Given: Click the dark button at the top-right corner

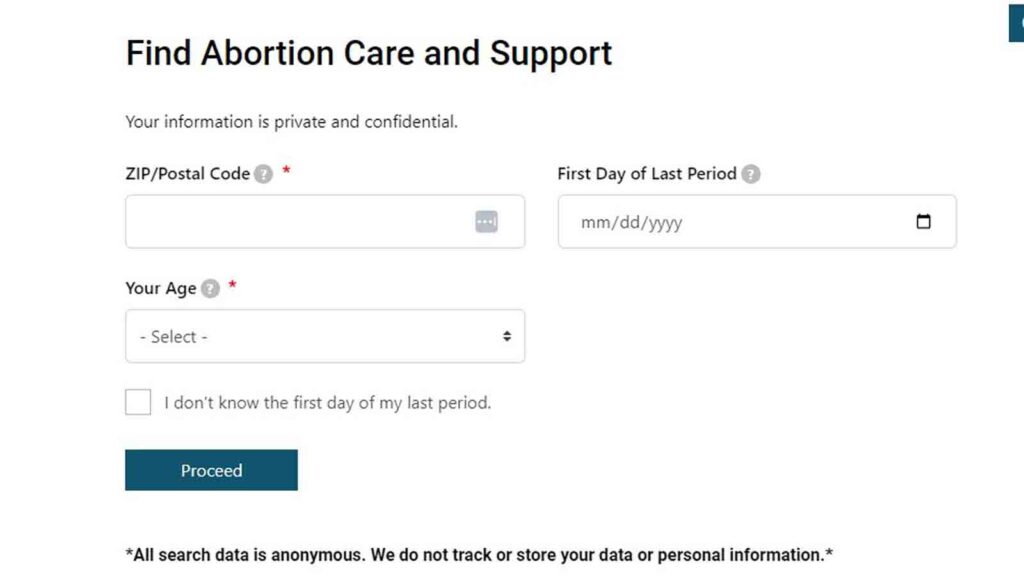Looking at the screenshot, I should [x=1016, y=22].
